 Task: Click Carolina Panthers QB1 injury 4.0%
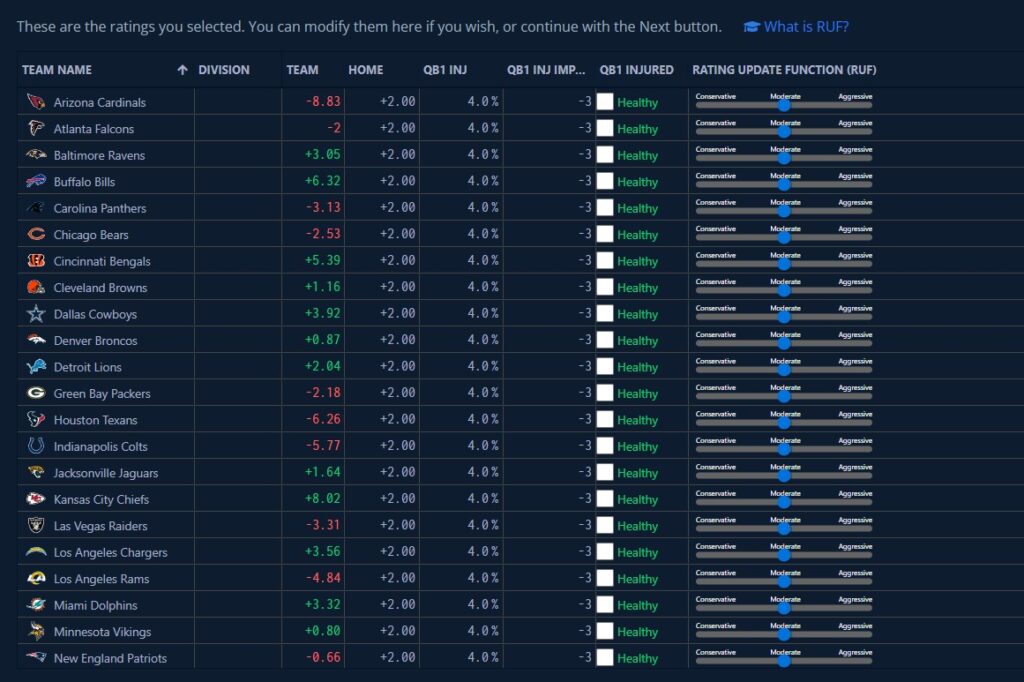click(483, 208)
